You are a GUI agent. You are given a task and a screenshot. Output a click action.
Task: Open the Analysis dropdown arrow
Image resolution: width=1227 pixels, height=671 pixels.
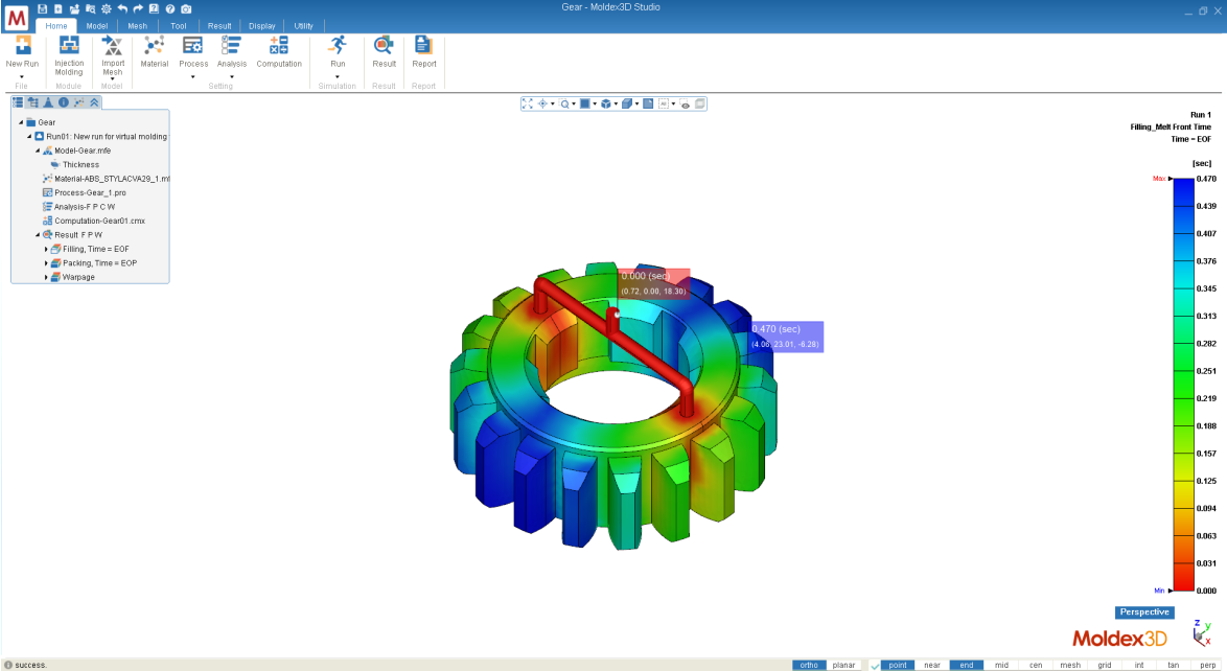pos(232,77)
